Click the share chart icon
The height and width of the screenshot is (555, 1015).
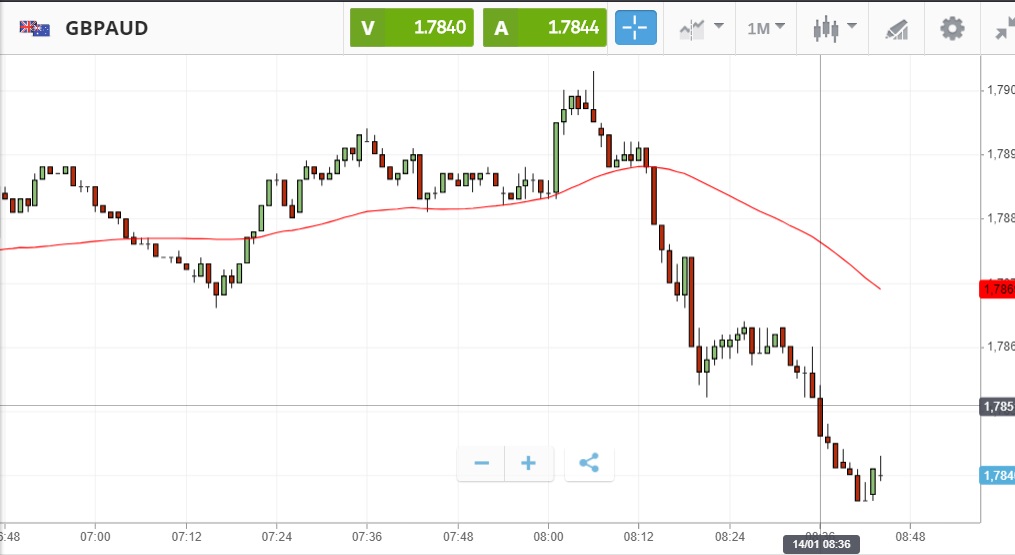[589, 463]
